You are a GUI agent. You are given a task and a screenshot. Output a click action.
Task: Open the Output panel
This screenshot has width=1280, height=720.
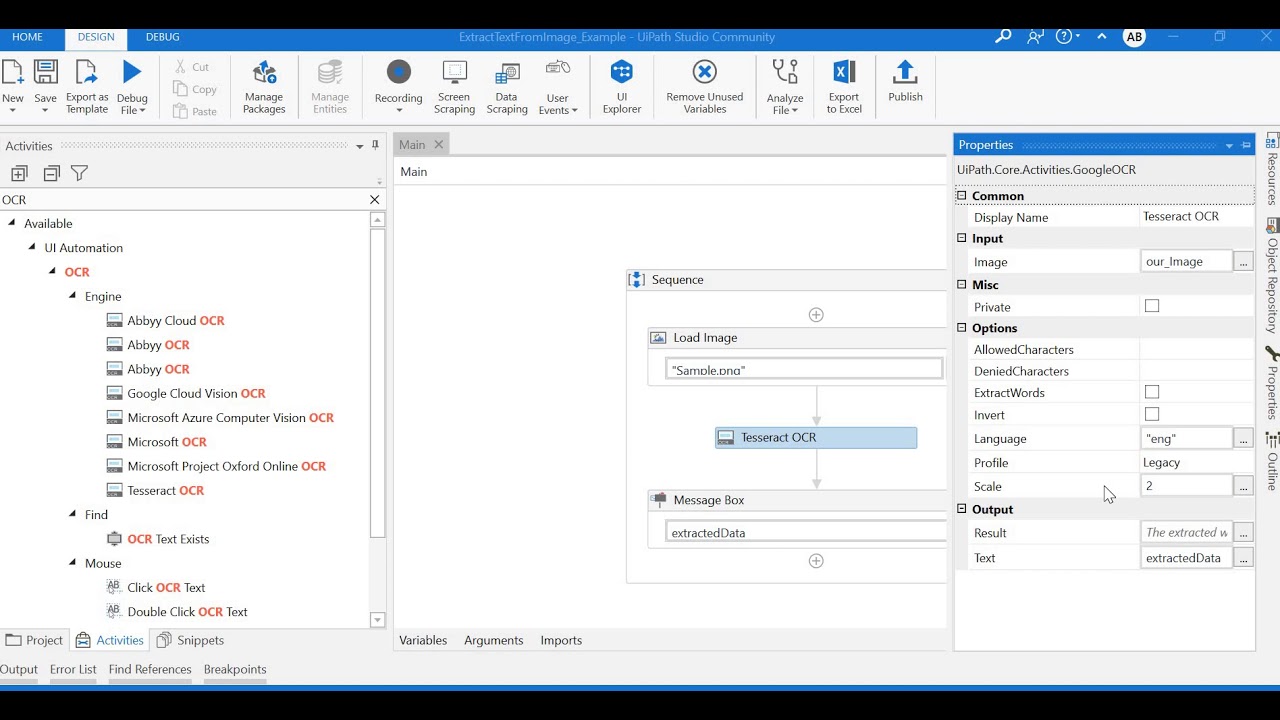19,669
